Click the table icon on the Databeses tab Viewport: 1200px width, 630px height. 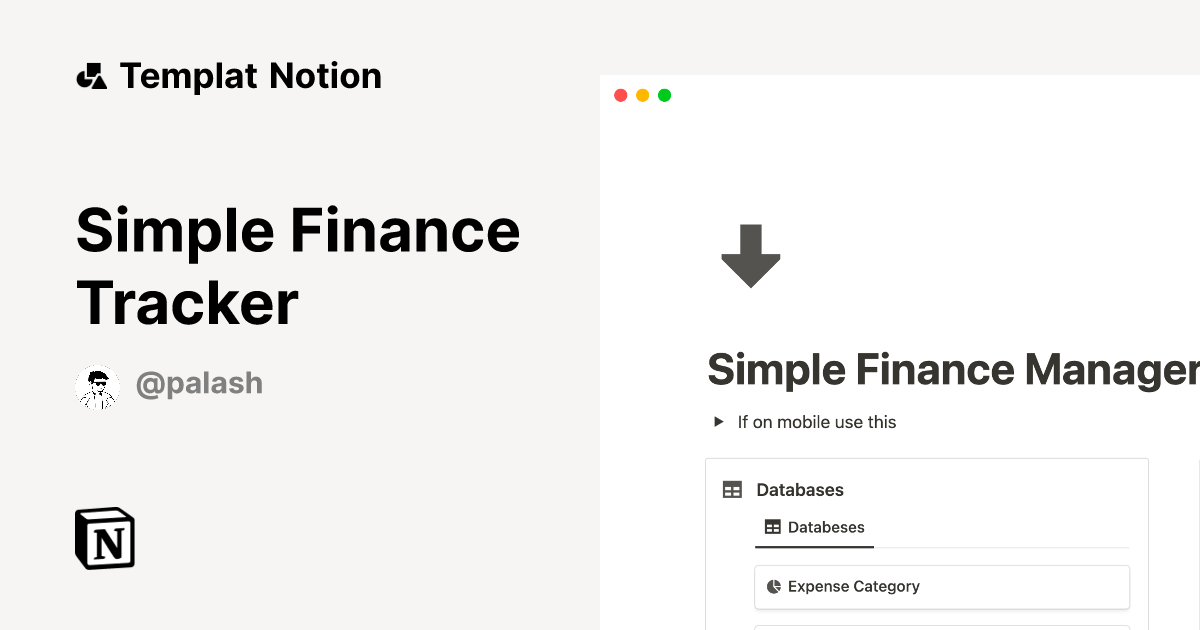coord(771,527)
